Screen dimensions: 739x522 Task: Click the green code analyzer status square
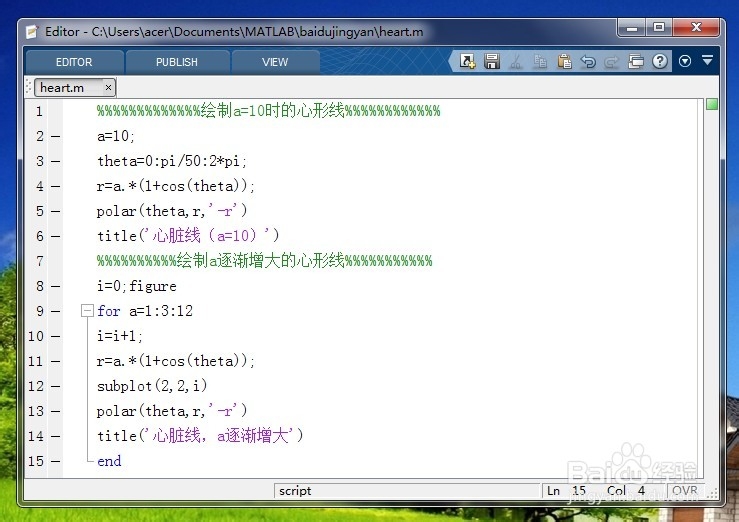(x=712, y=104)
